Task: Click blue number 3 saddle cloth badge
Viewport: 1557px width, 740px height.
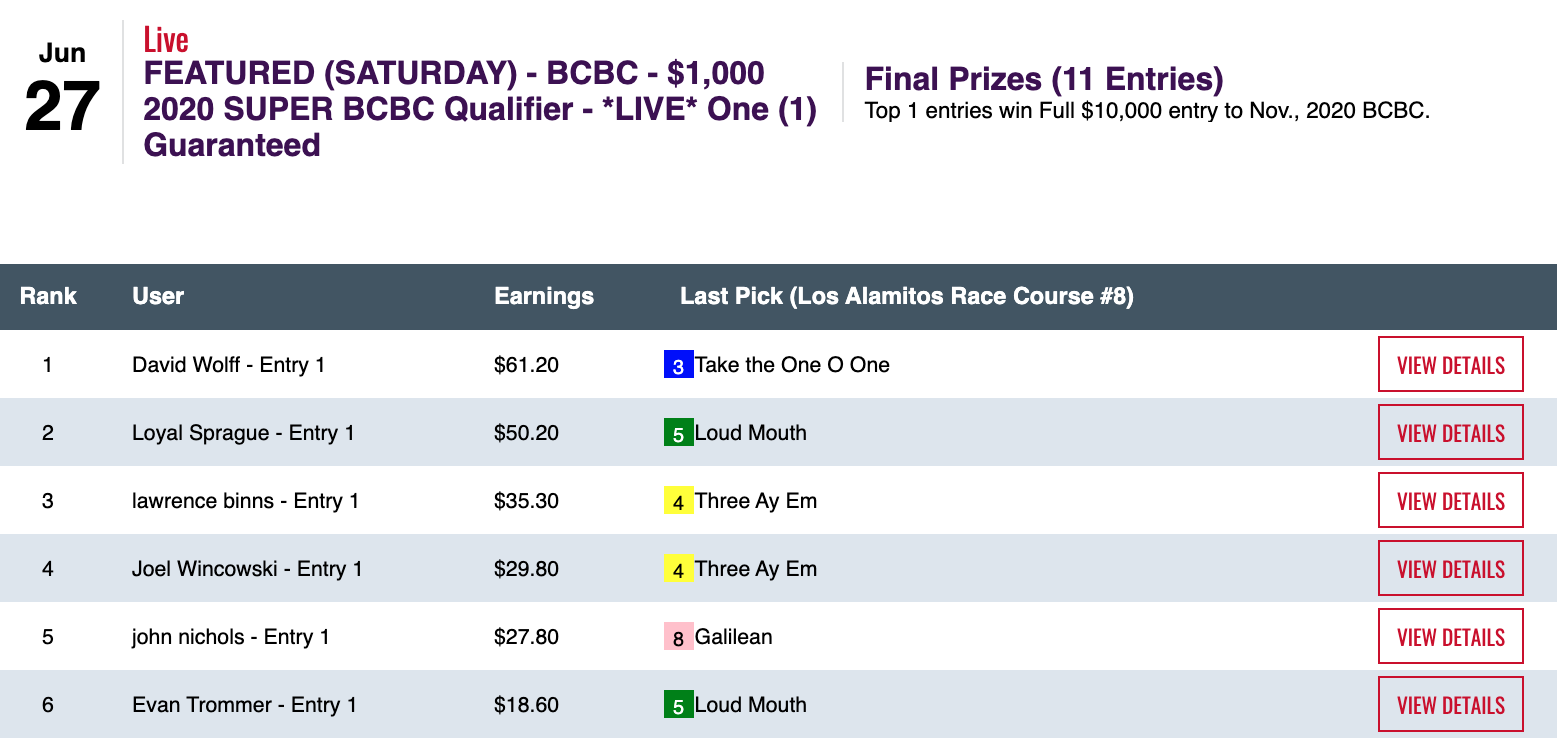Action: pyautogui.click(x=678, y=366)
